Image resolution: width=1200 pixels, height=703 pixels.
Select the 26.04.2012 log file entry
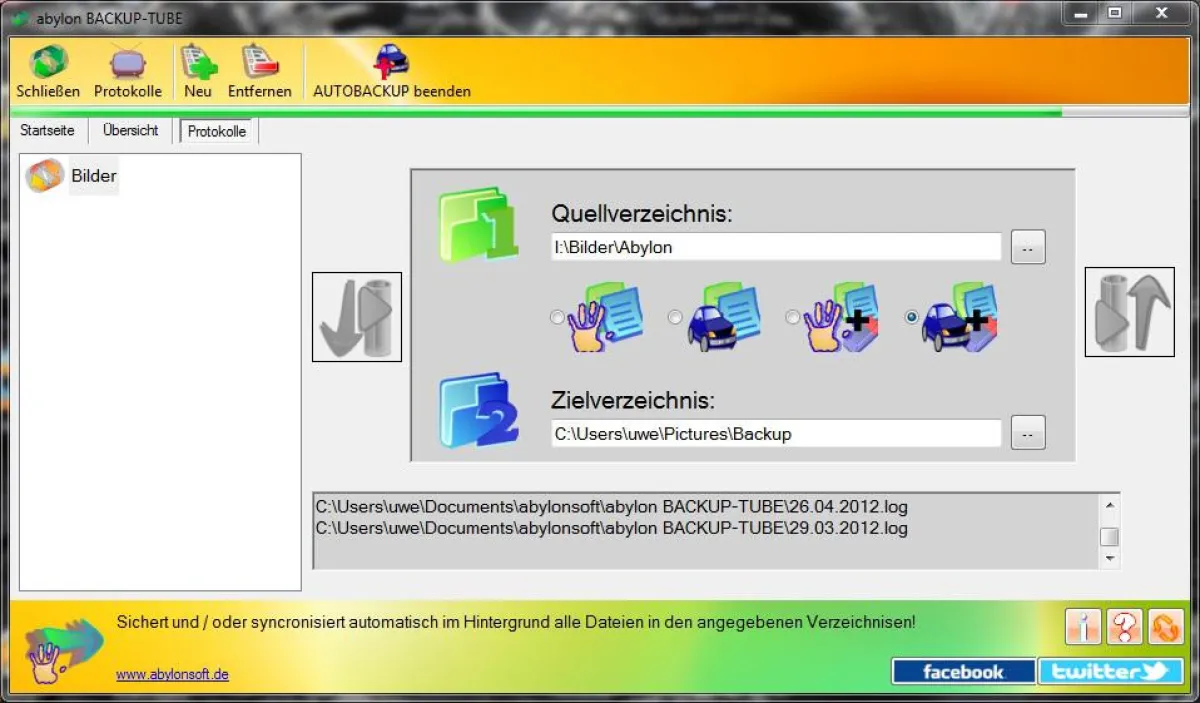click(x=612, y=507)
